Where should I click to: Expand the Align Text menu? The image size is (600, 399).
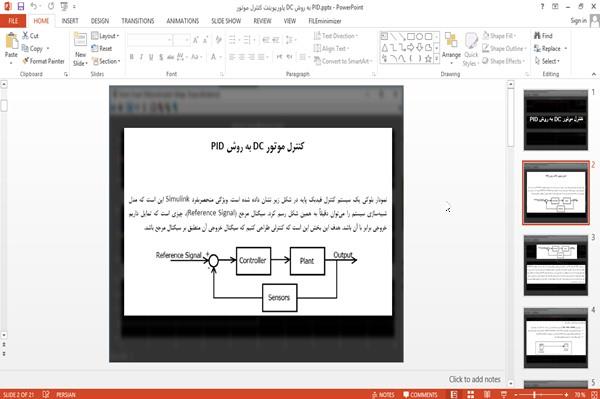(331, 49)
